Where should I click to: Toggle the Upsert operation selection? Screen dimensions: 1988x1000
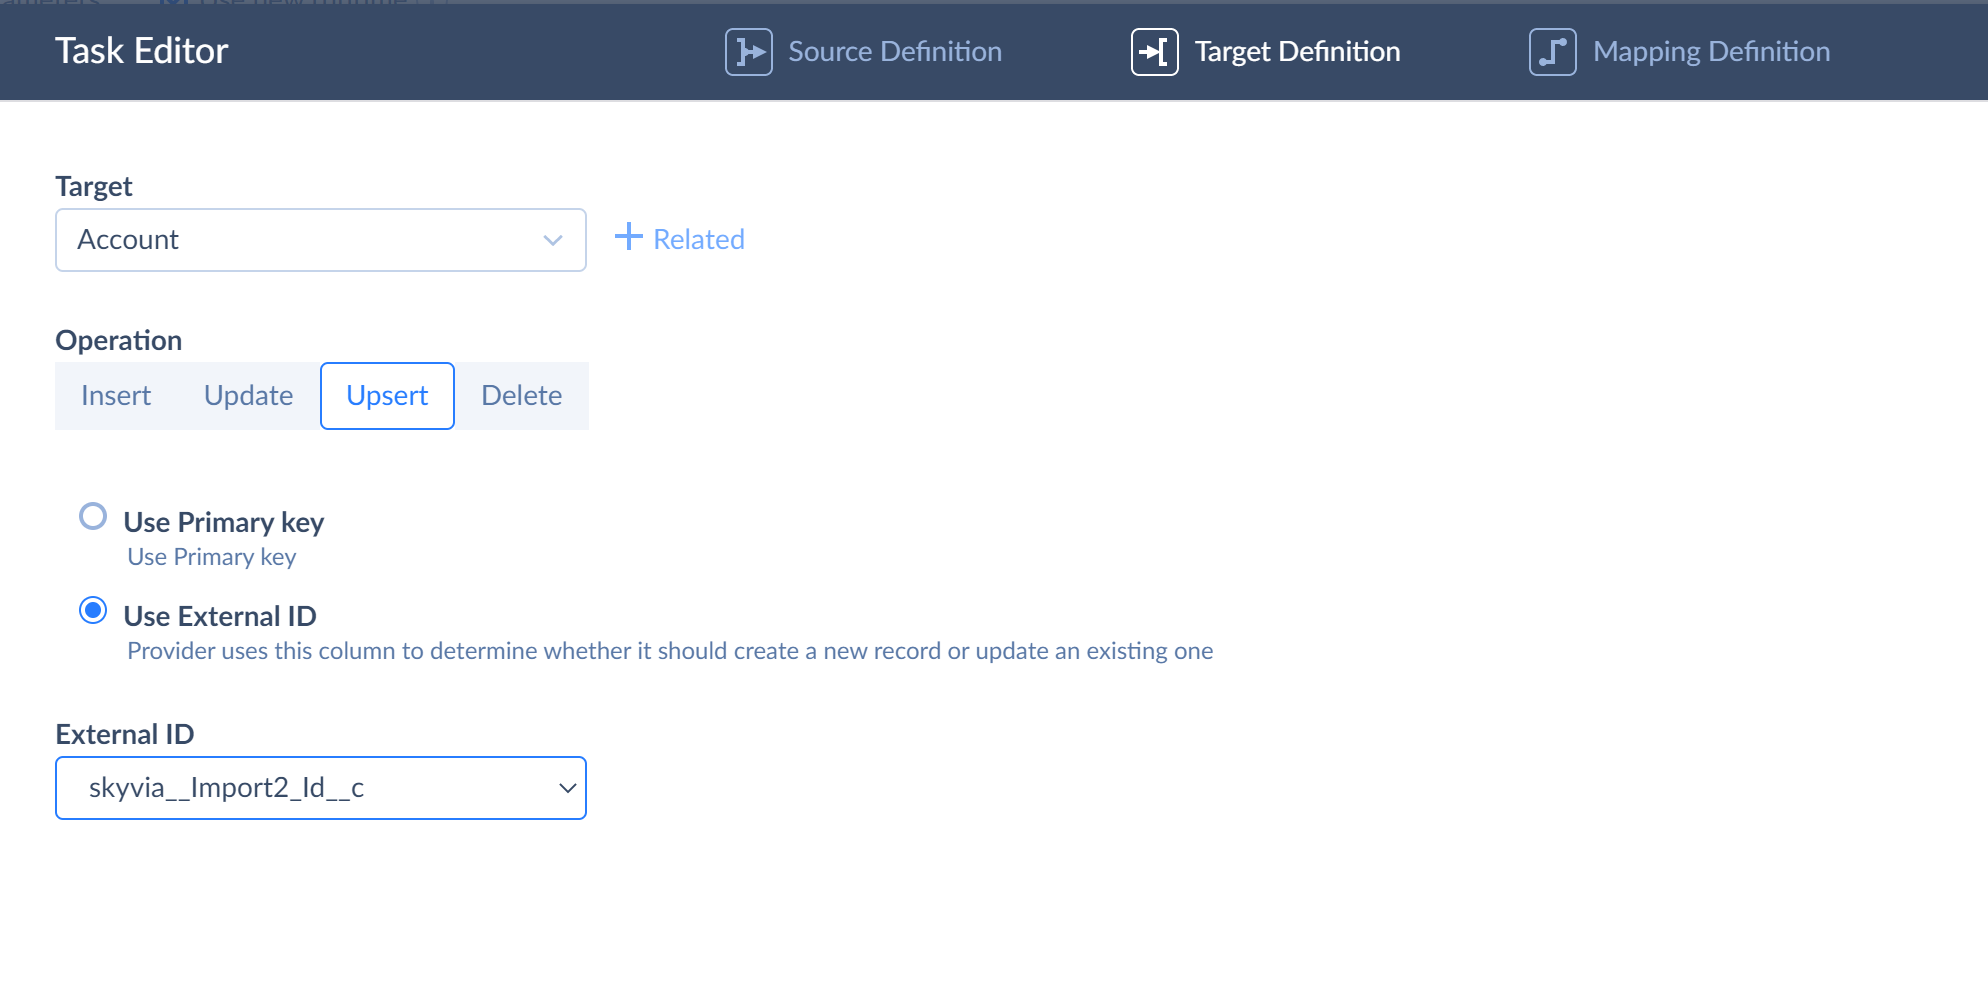click(387, 395)
